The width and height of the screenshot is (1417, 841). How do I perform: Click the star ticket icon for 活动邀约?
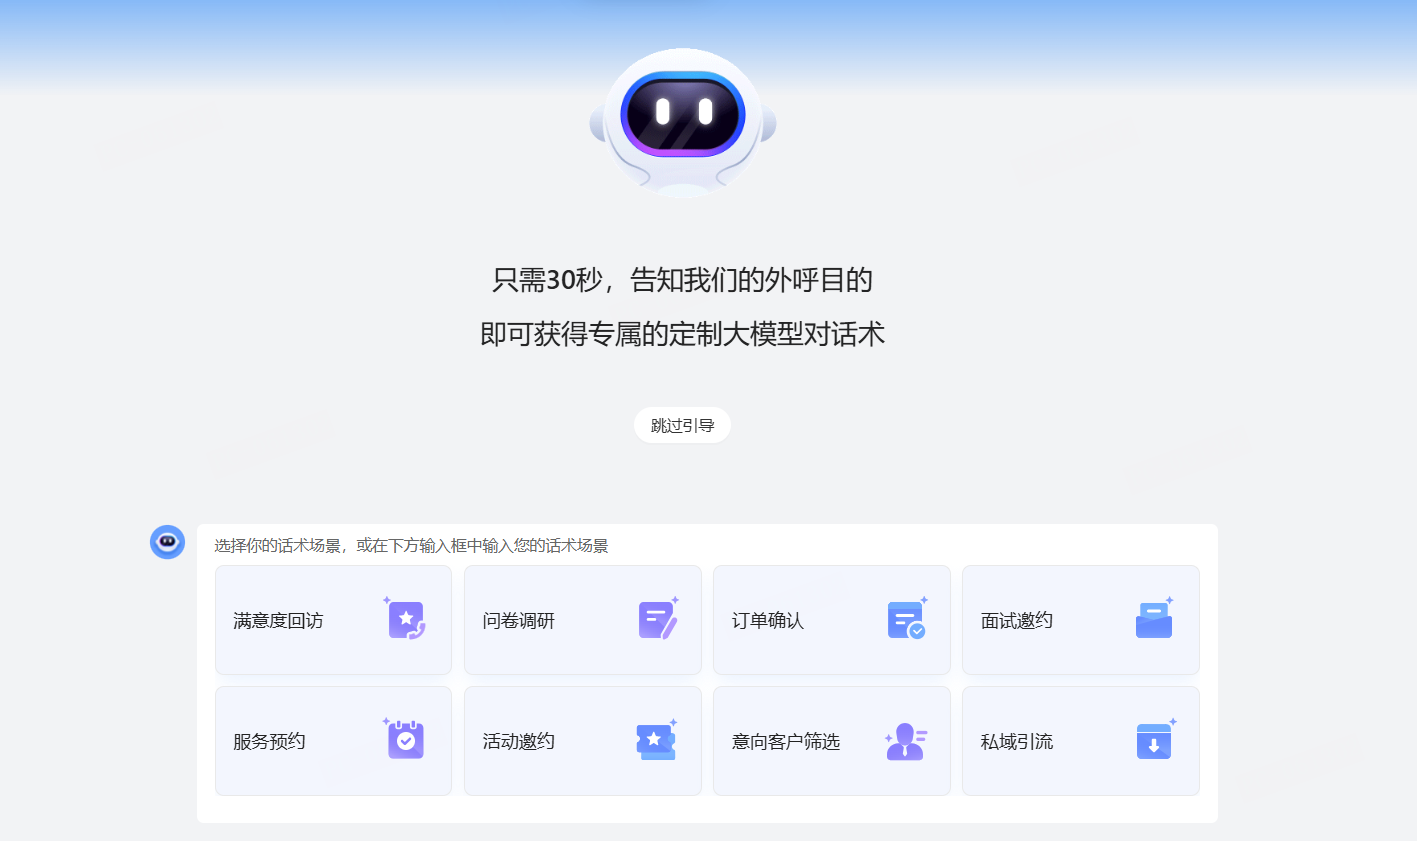click(656, 740)
